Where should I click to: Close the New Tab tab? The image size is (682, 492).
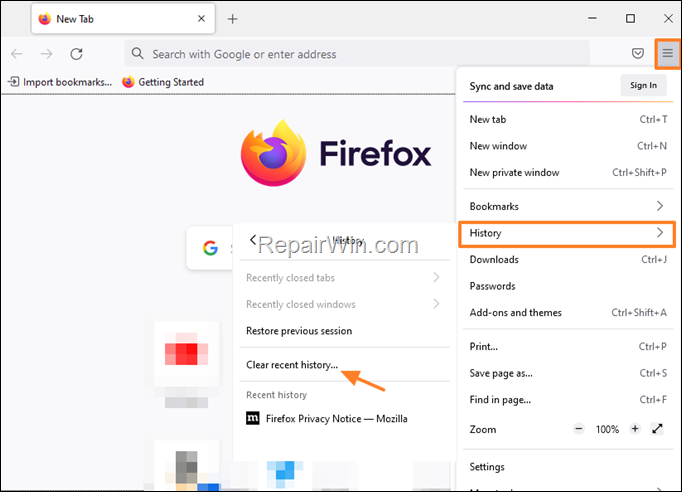coord(201,19)
